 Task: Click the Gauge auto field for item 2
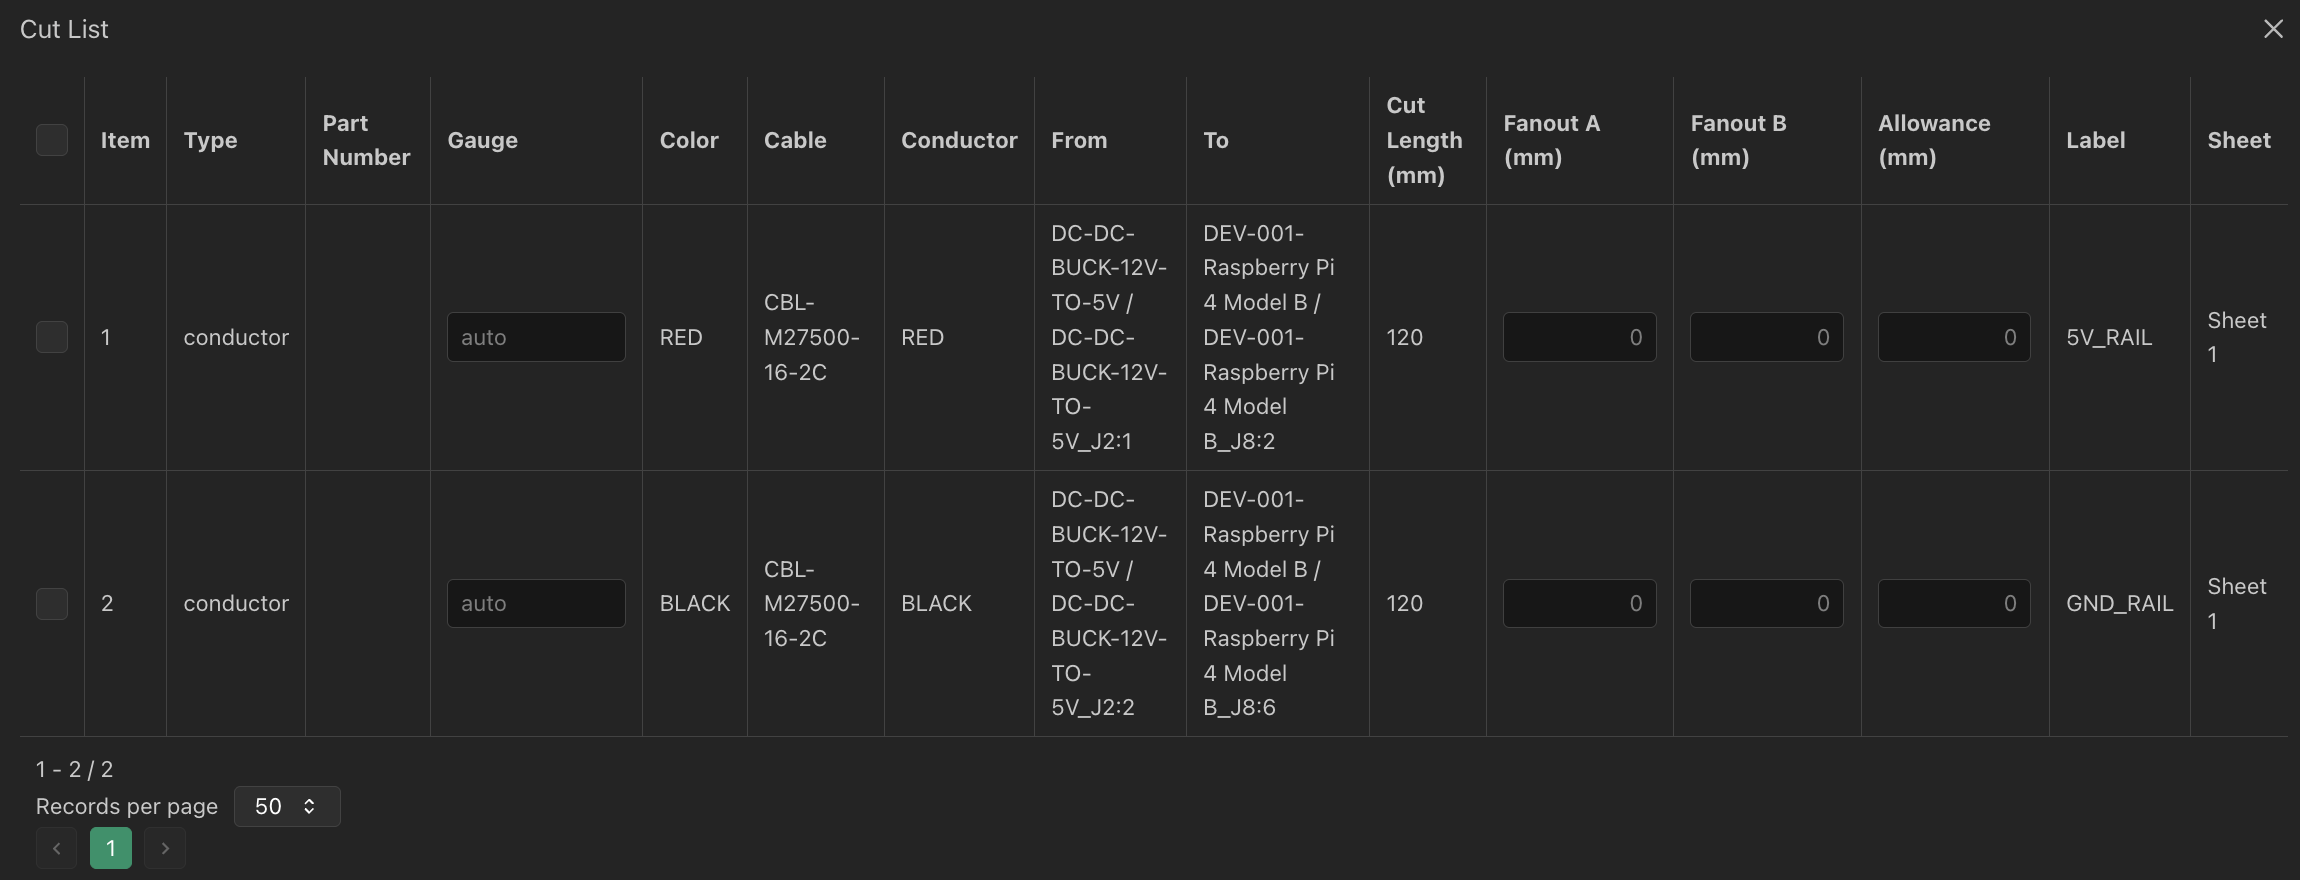tap(536, 603)
